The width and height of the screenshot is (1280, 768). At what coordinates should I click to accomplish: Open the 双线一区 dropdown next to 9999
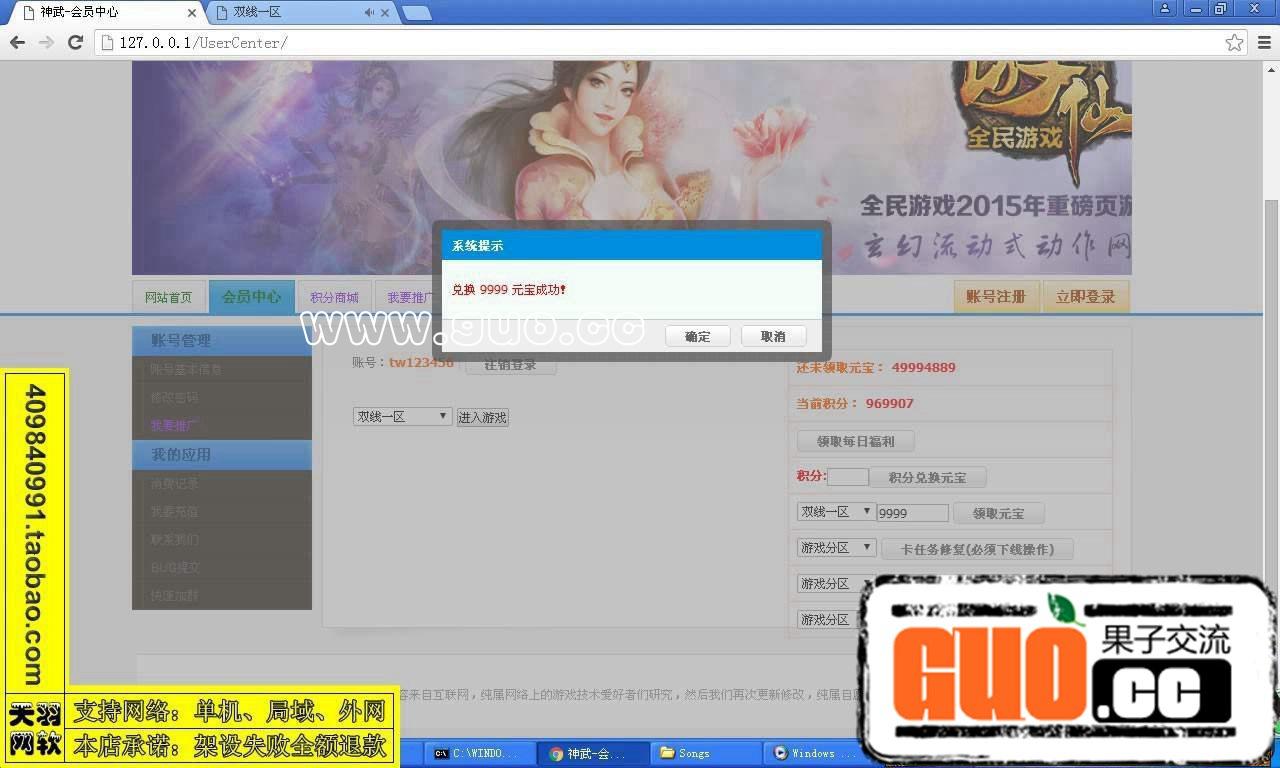(835, 512)
